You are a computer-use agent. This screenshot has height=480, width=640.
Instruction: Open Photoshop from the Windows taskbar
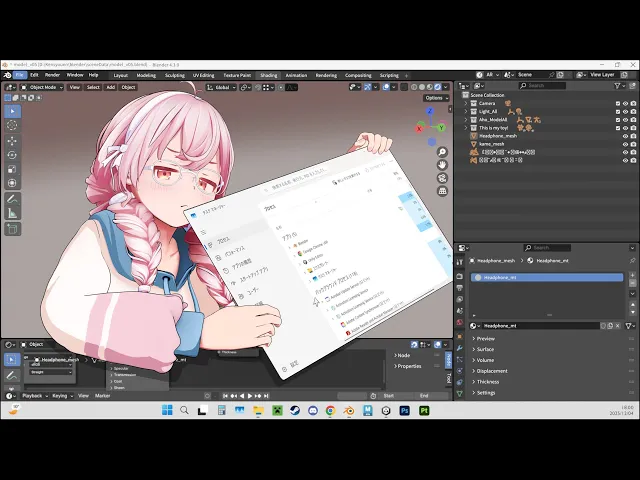(404, 410)
